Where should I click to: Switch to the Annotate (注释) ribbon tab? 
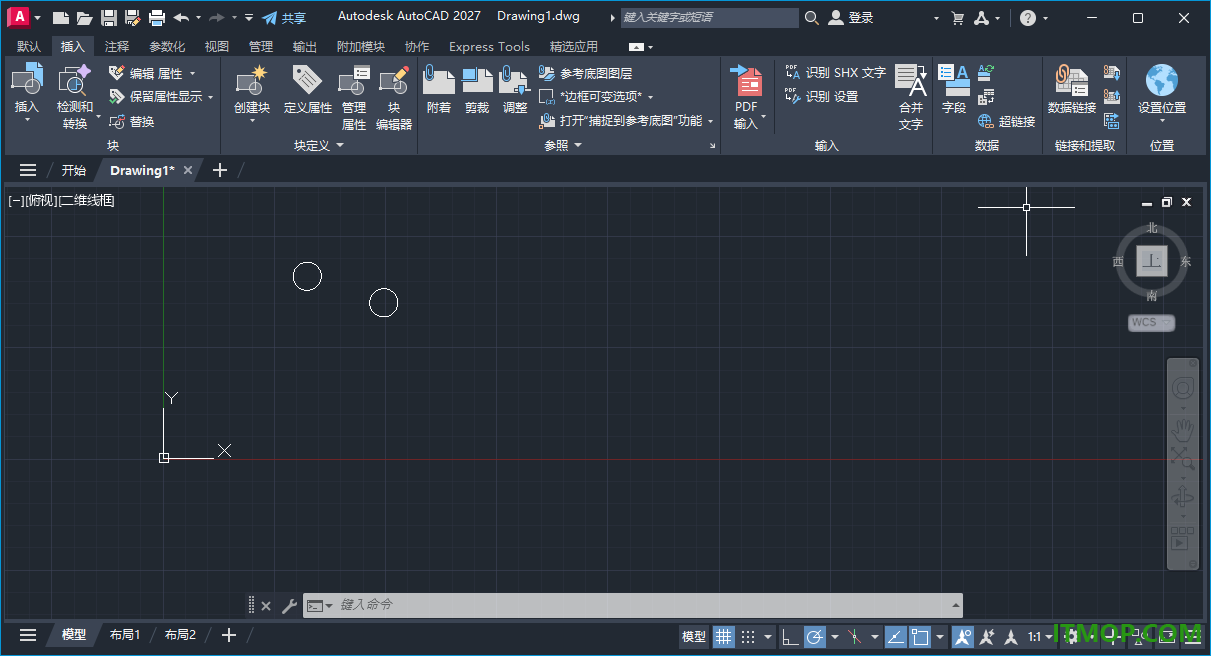pyautogui.click(x=117, y=46)
